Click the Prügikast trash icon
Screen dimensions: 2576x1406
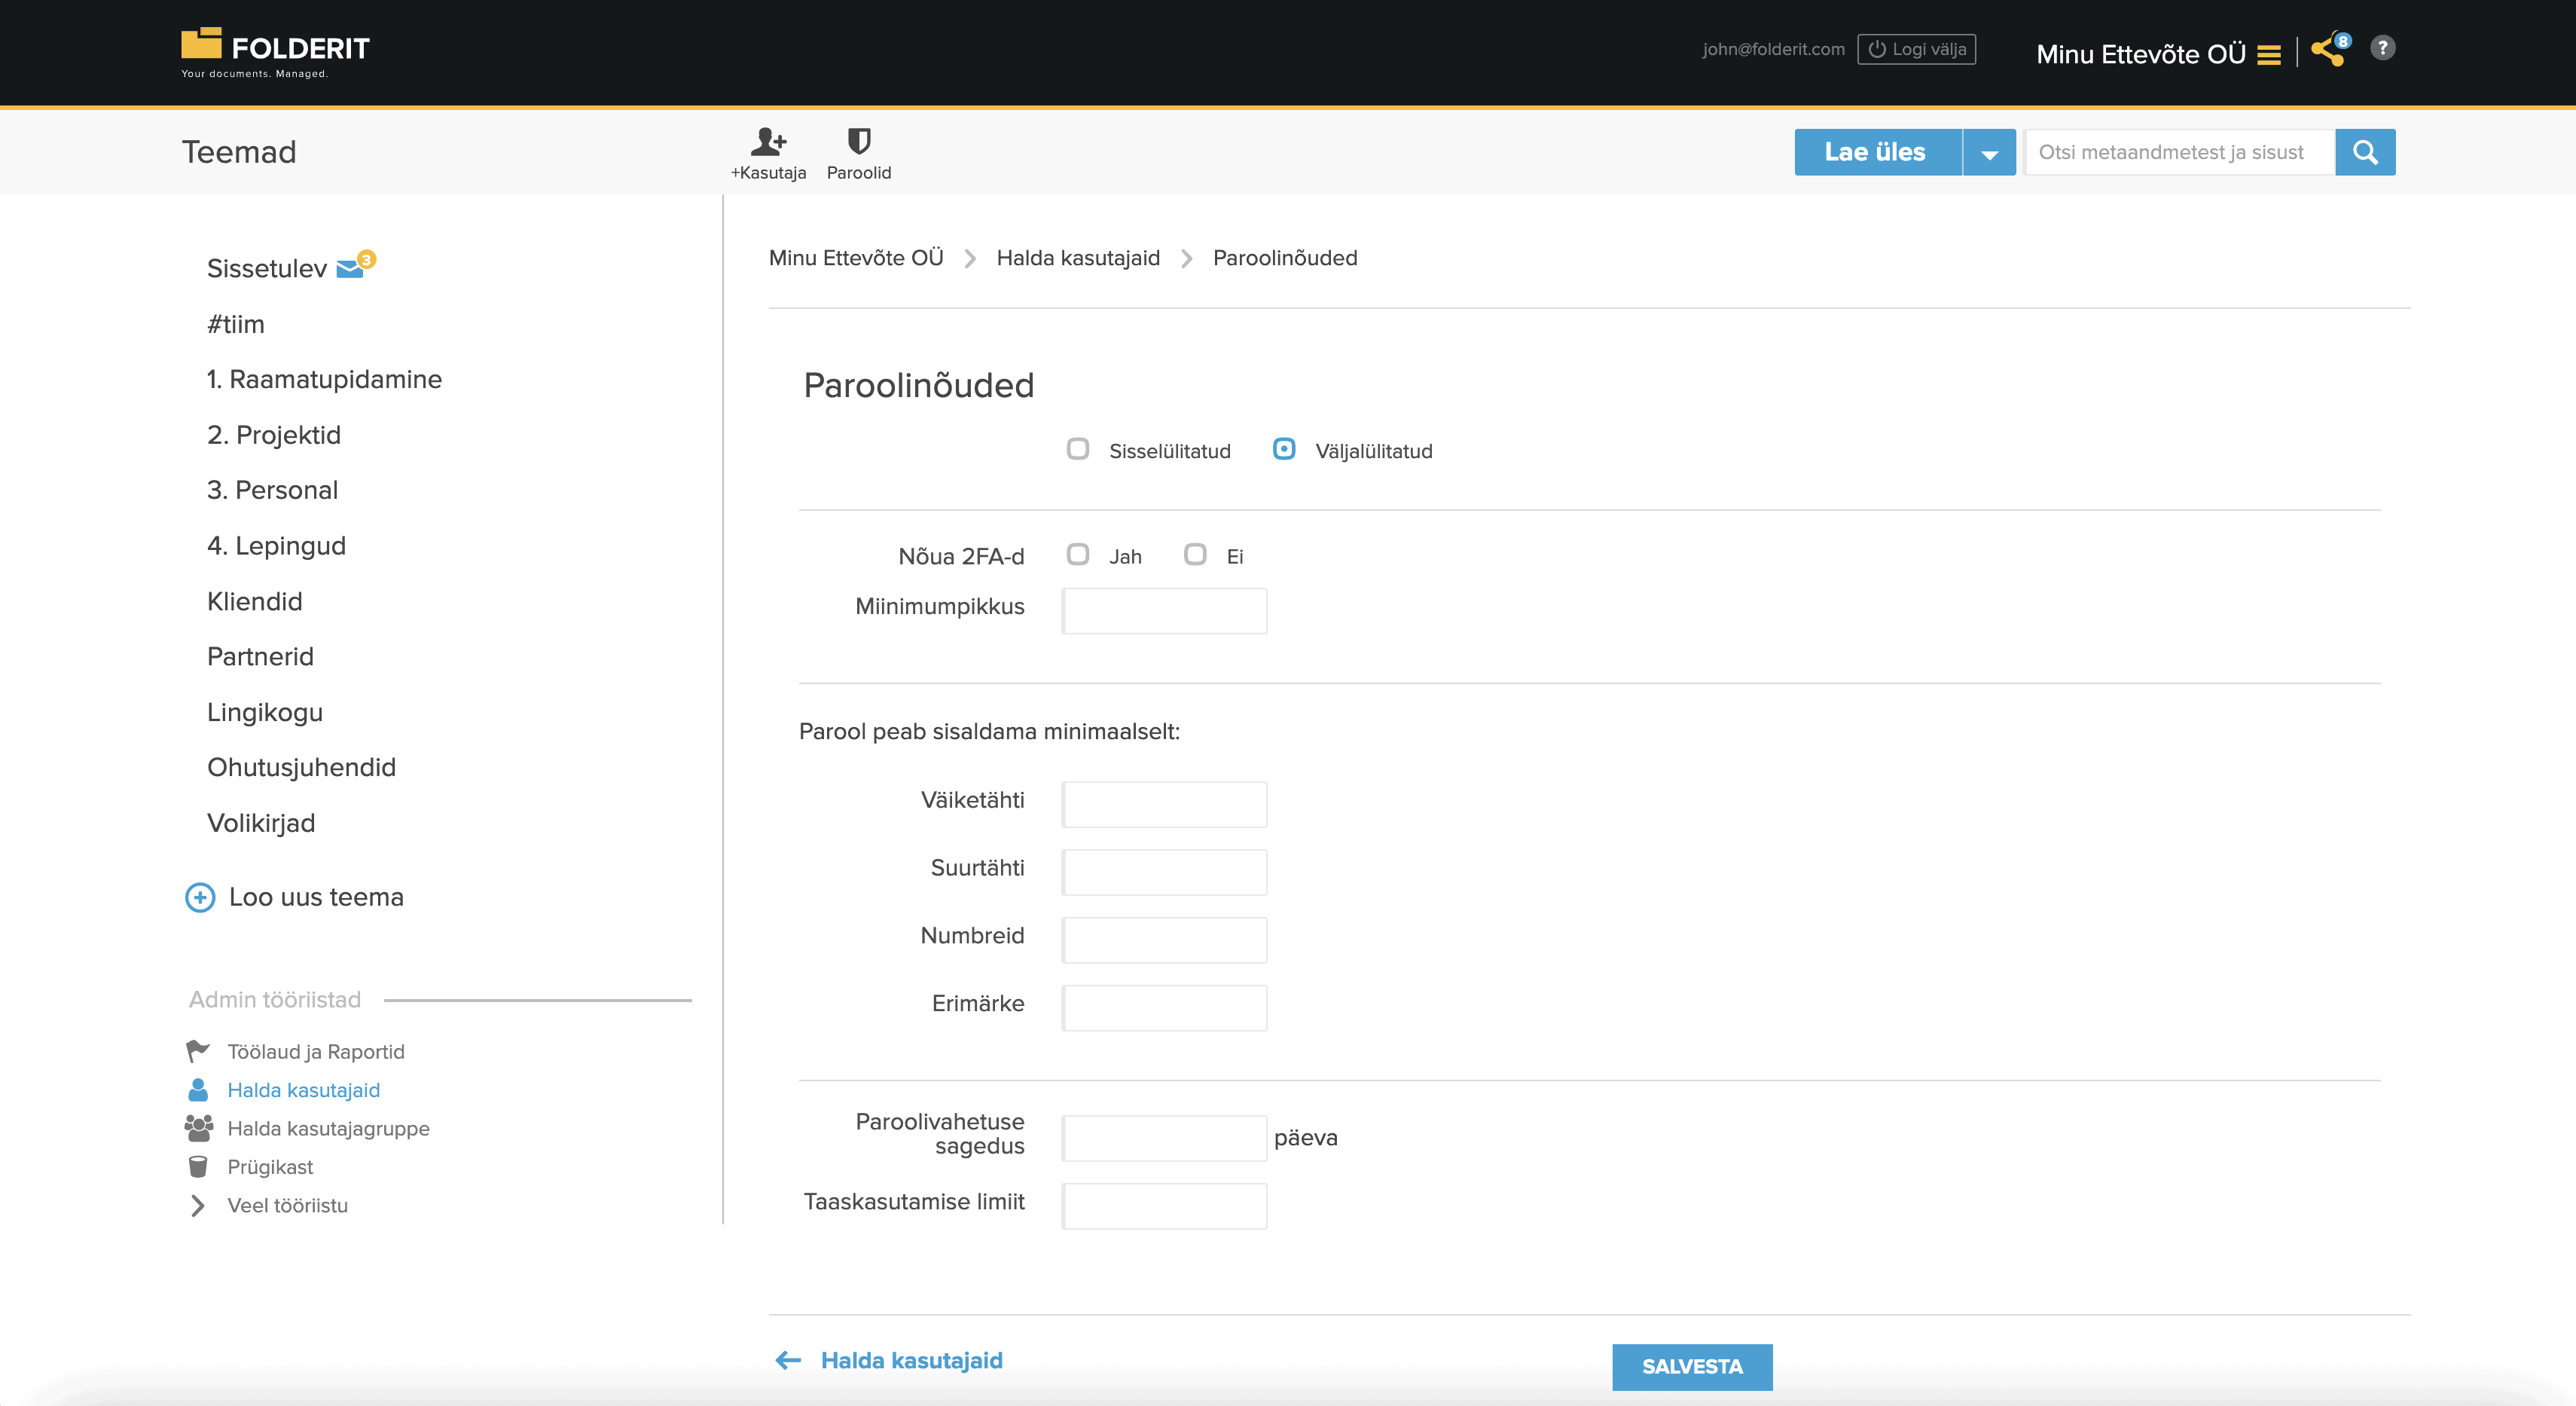198,1166
